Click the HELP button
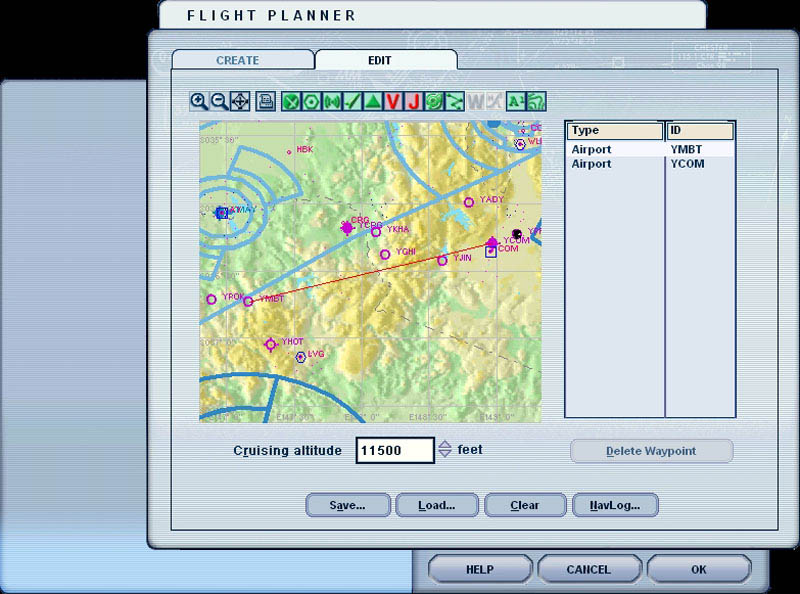 480,570
